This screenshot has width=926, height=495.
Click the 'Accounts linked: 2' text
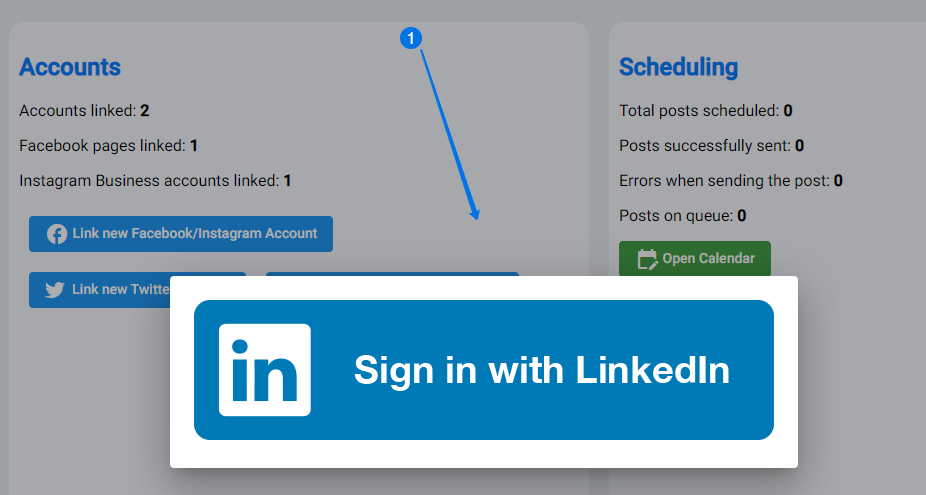tap(84, 110)
